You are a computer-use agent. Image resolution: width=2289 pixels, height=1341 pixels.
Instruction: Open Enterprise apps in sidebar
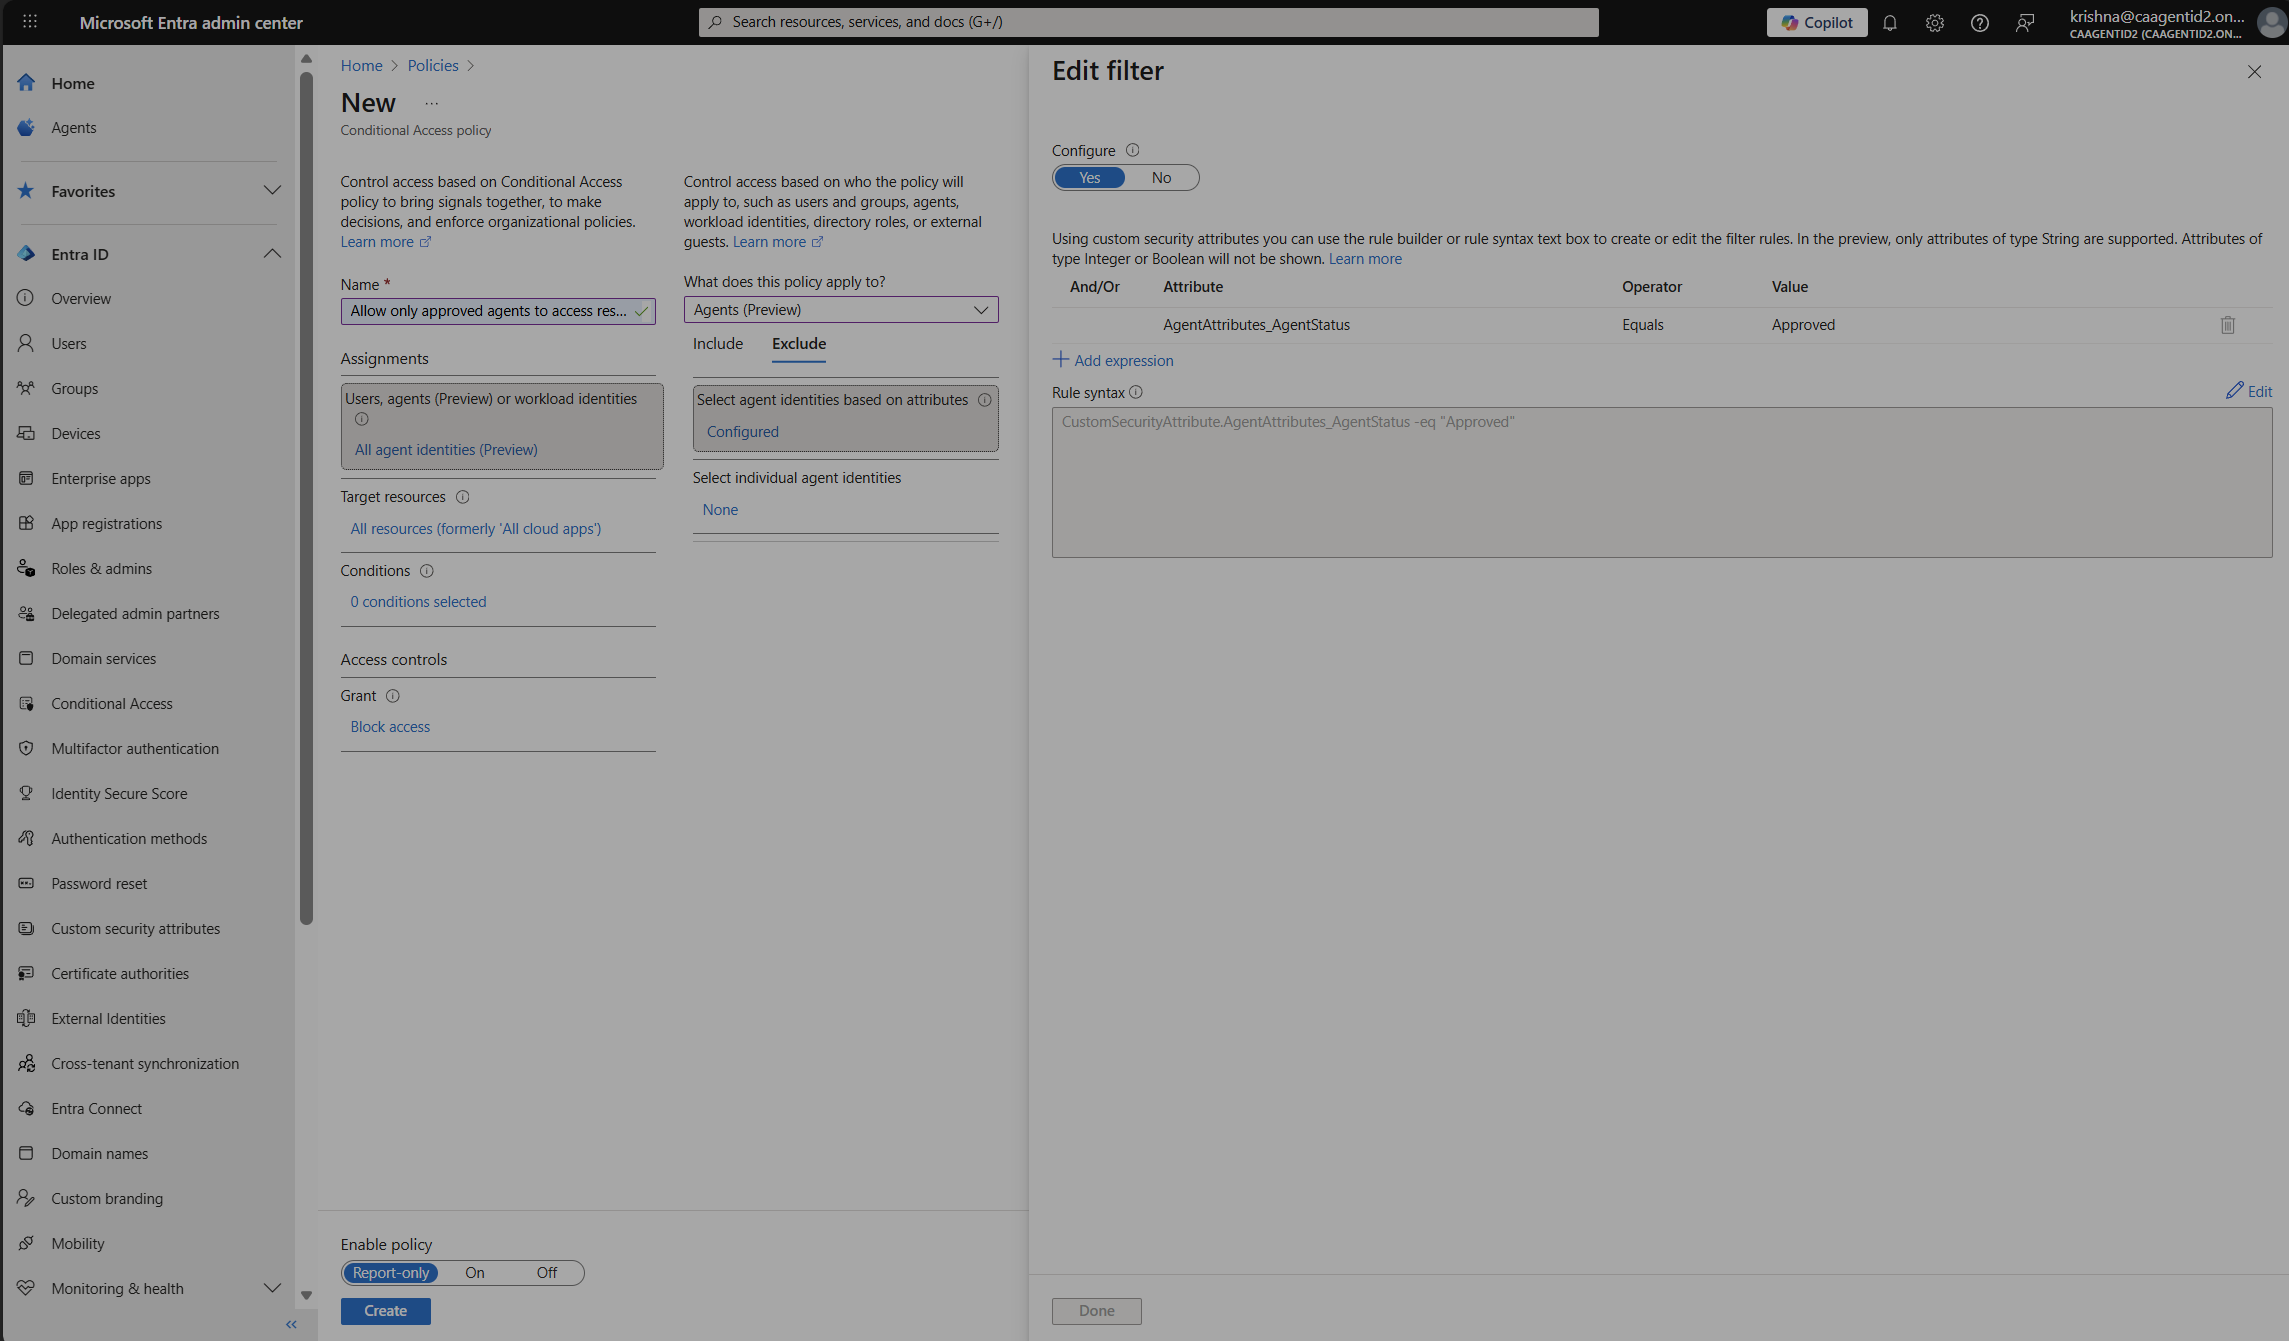tap(100, 479)
